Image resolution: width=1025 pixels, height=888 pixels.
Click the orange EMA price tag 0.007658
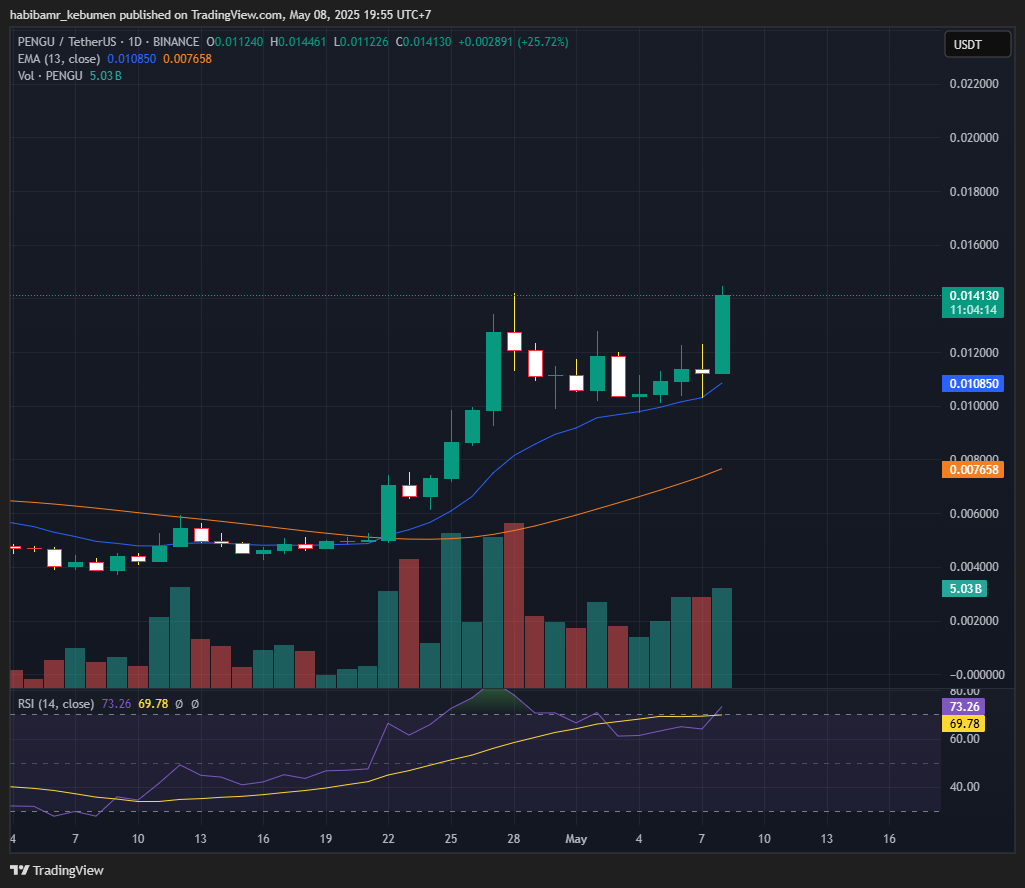[x=973, y=469]
